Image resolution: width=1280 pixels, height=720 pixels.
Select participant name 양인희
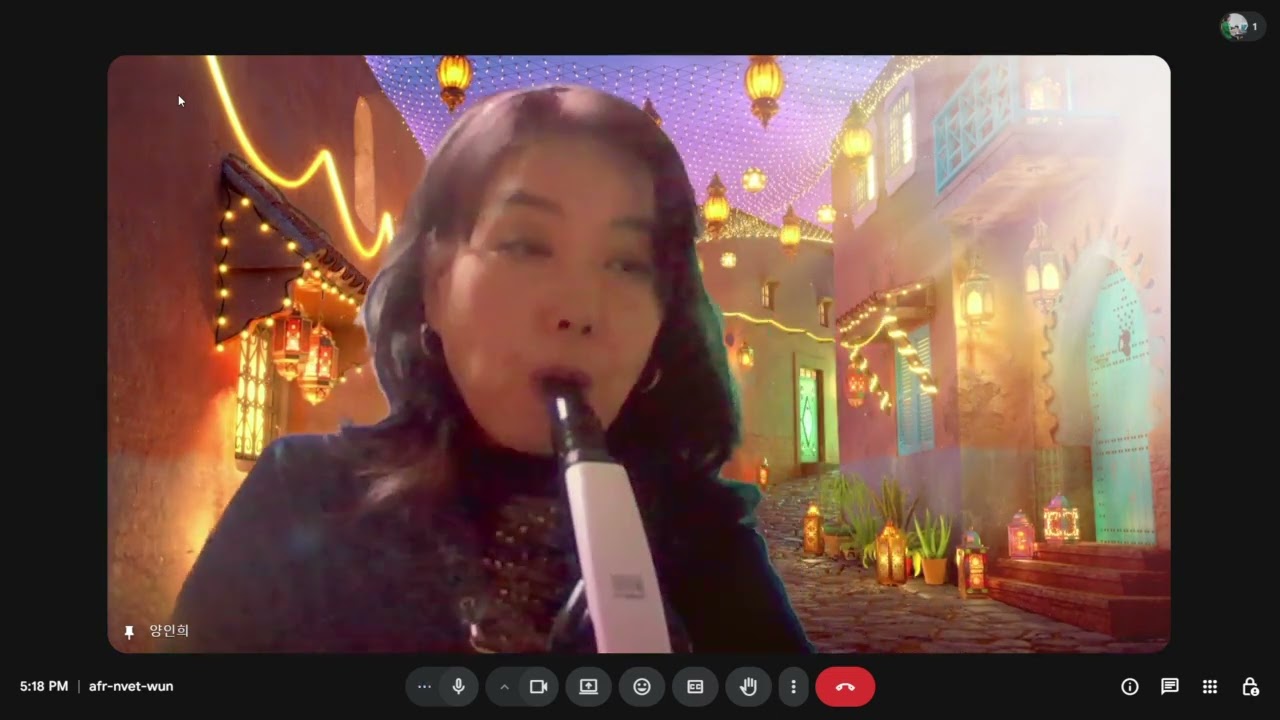(x=169, y=631)
